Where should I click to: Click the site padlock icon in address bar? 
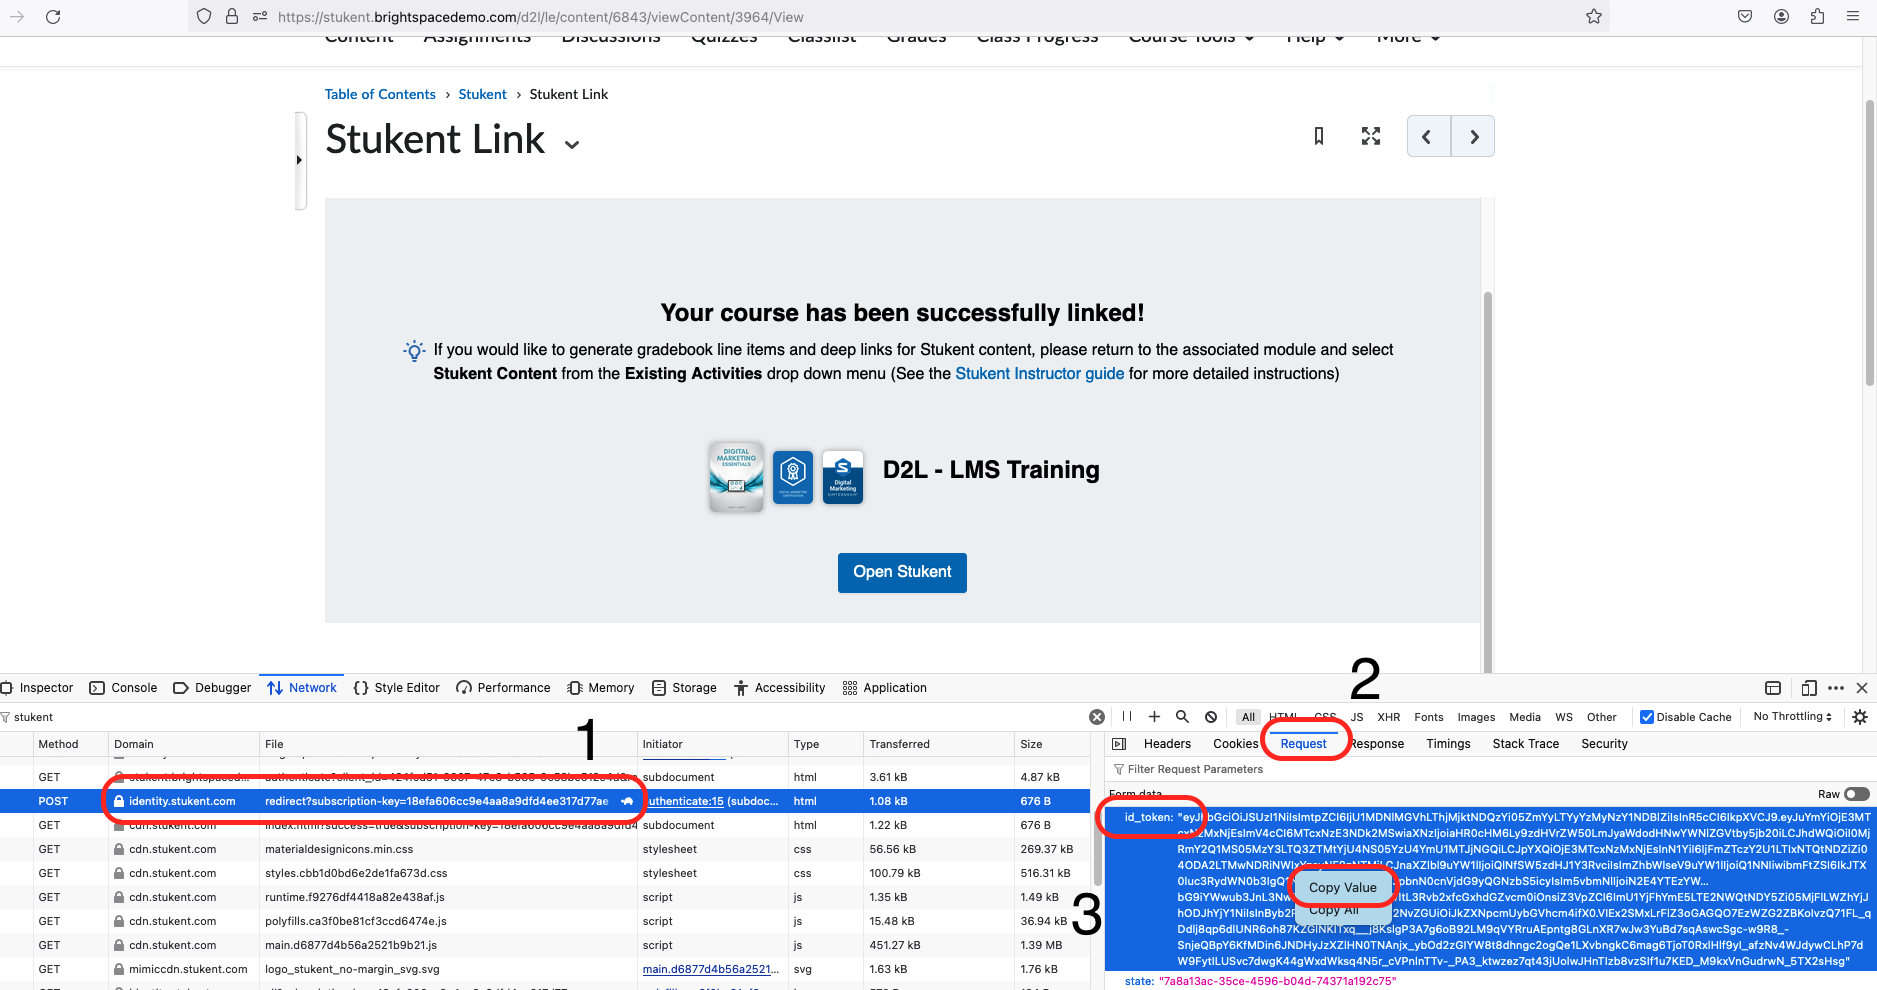tap(232, 17)
